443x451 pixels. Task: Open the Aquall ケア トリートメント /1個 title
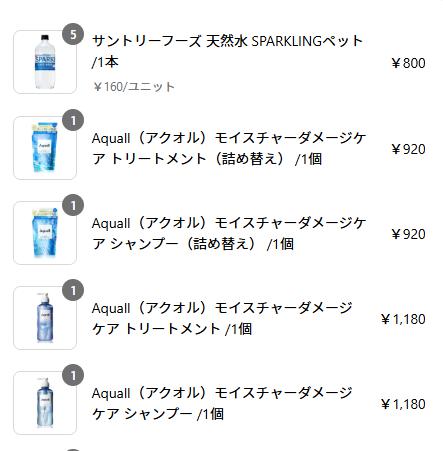[222, 318]
